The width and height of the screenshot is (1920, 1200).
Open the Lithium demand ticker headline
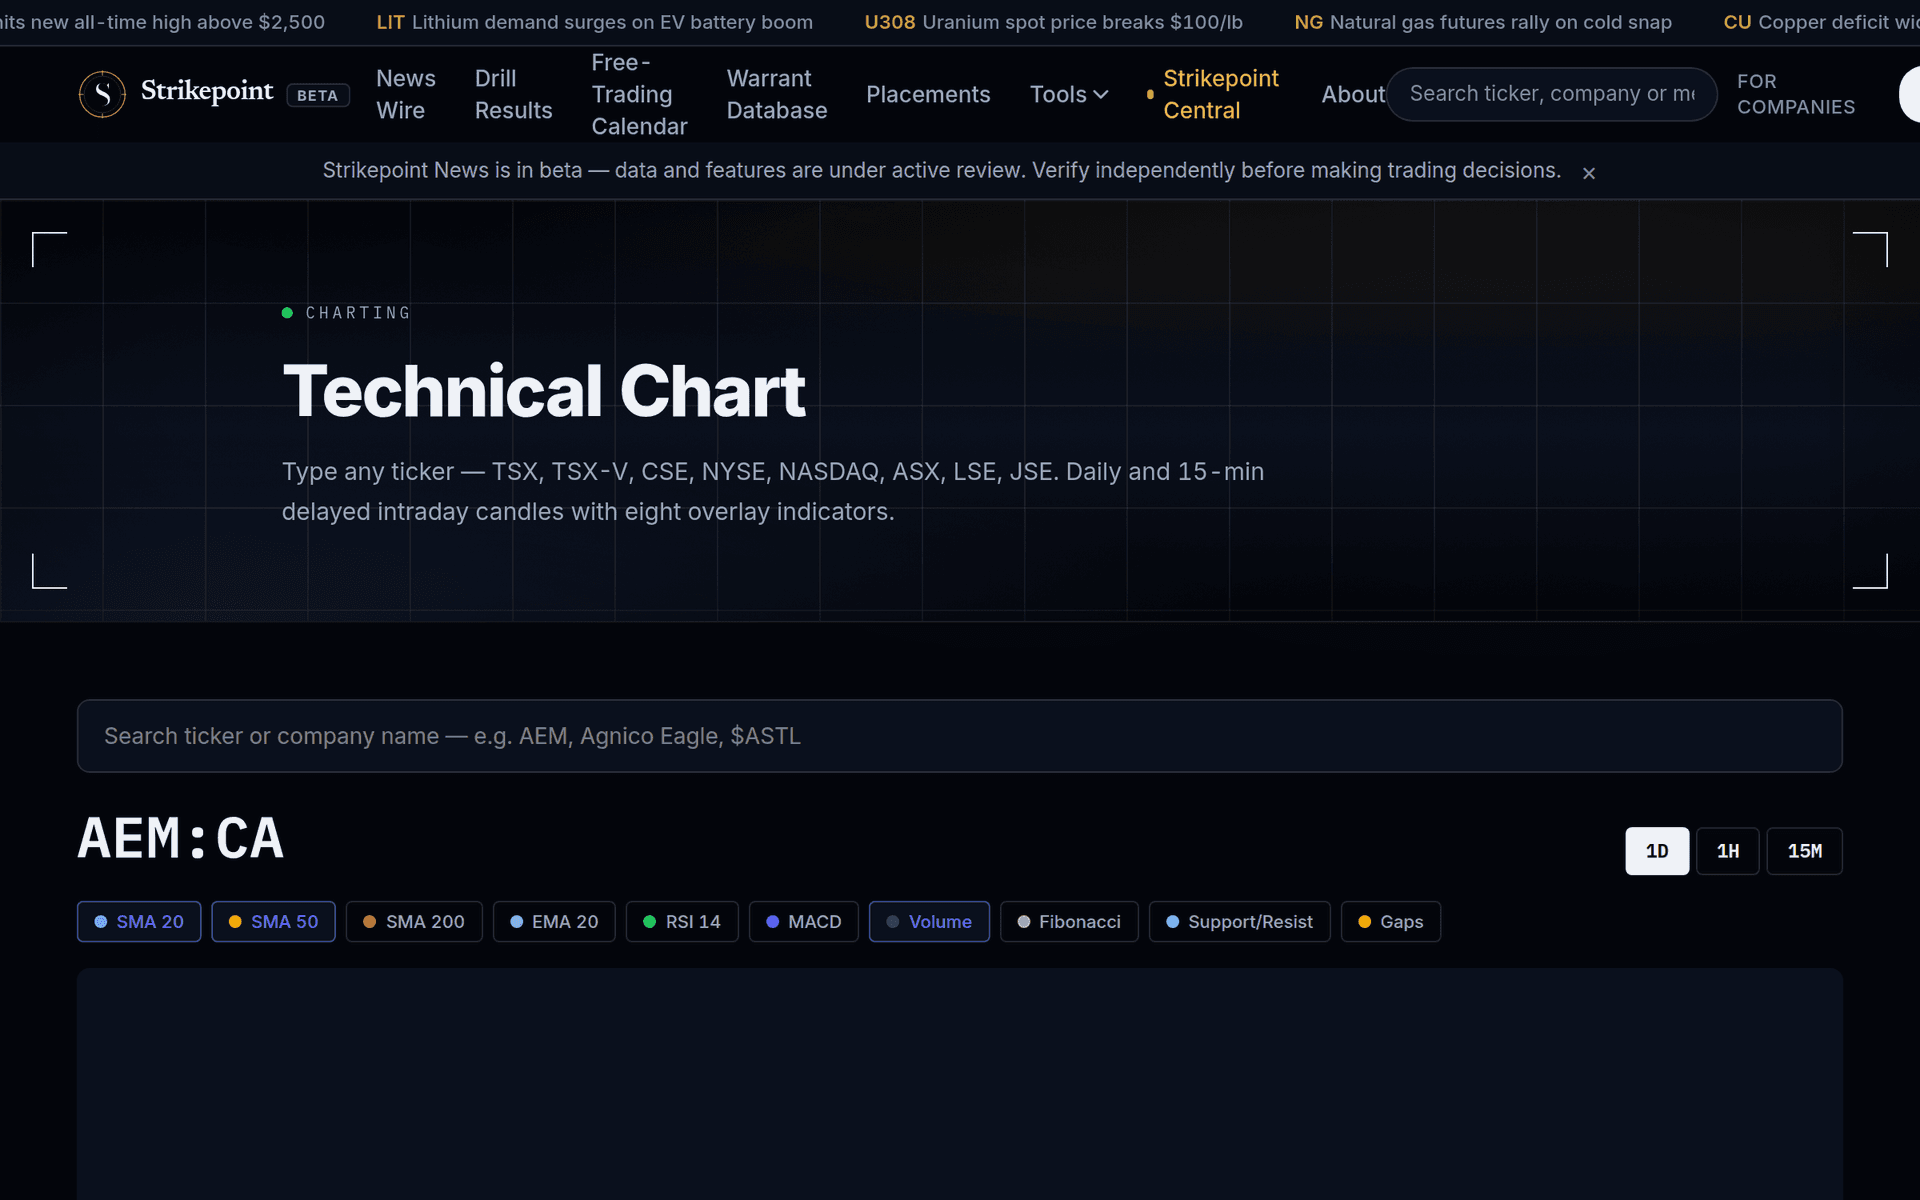(594, 22)
